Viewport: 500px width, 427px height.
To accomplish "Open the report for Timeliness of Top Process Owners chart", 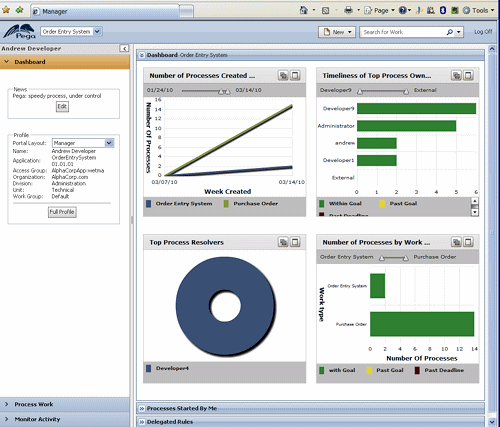I will 456,75.
